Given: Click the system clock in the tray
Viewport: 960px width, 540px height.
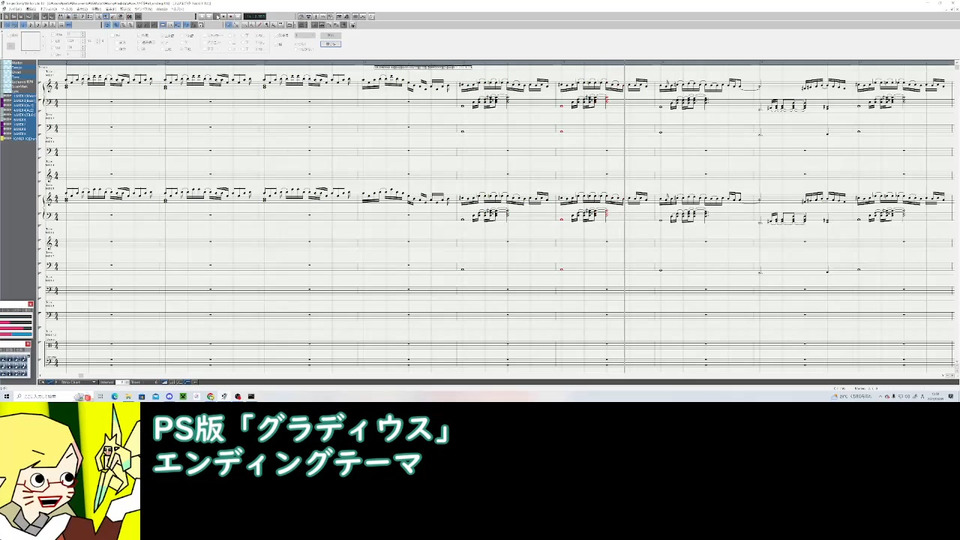Looking at the screenshot, I should [935, 396].
